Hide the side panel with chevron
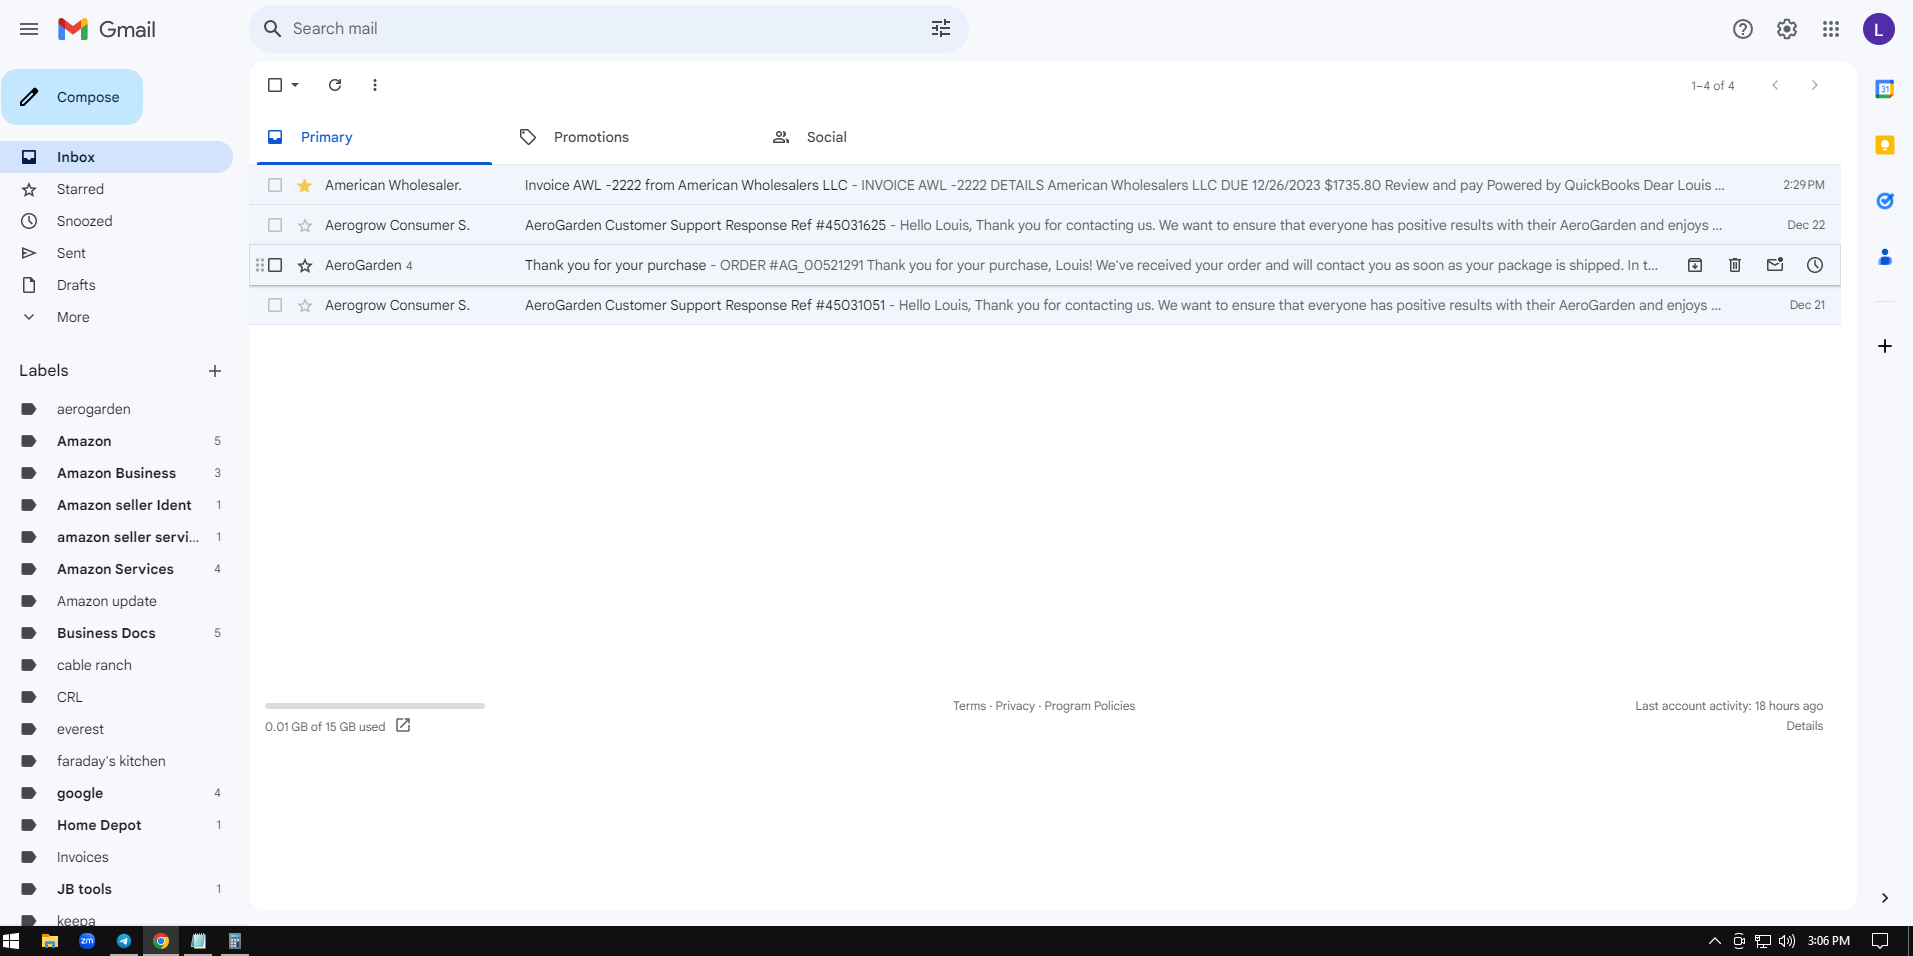1913x956 pixels. click(x=1885, y=898)
